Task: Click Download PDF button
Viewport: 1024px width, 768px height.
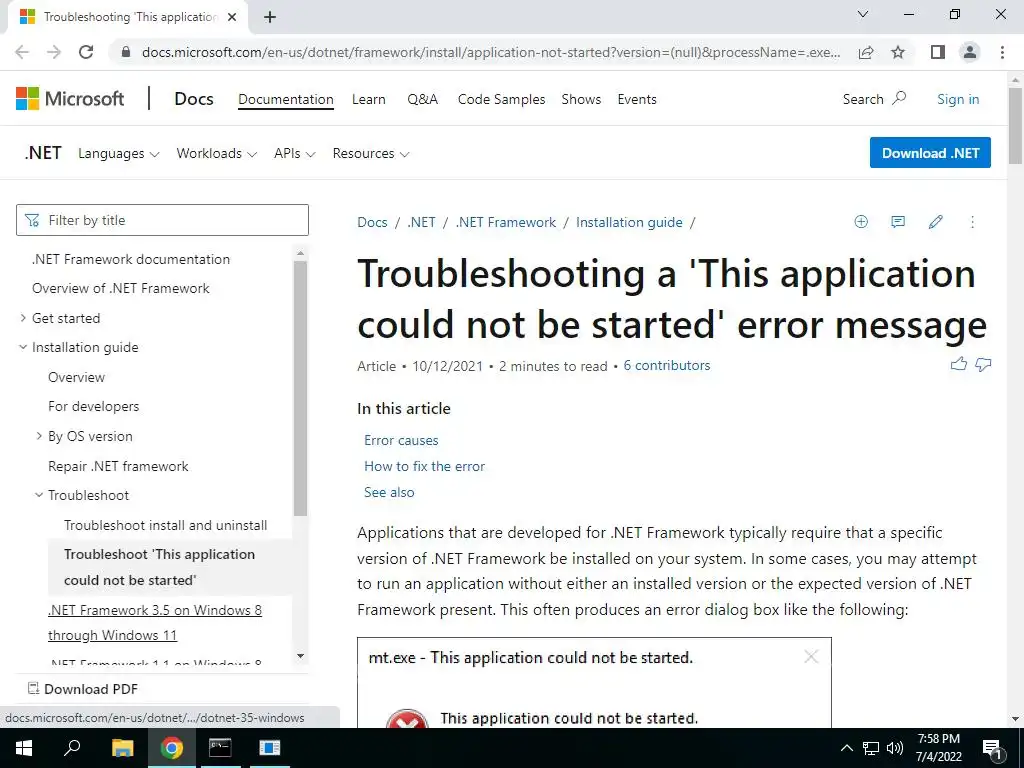Action: 83,689
